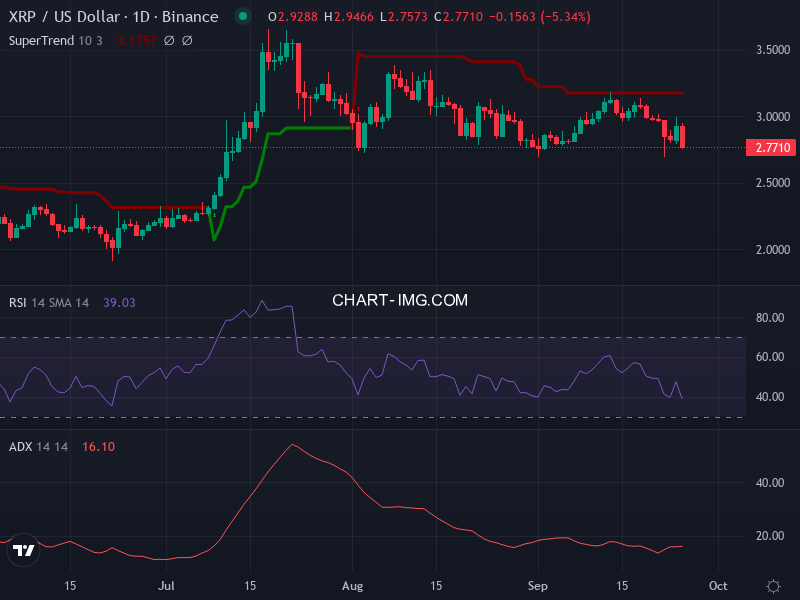Click the Jul label on time axis
This screenshot has width=800, height=600.
pos(166,585)
